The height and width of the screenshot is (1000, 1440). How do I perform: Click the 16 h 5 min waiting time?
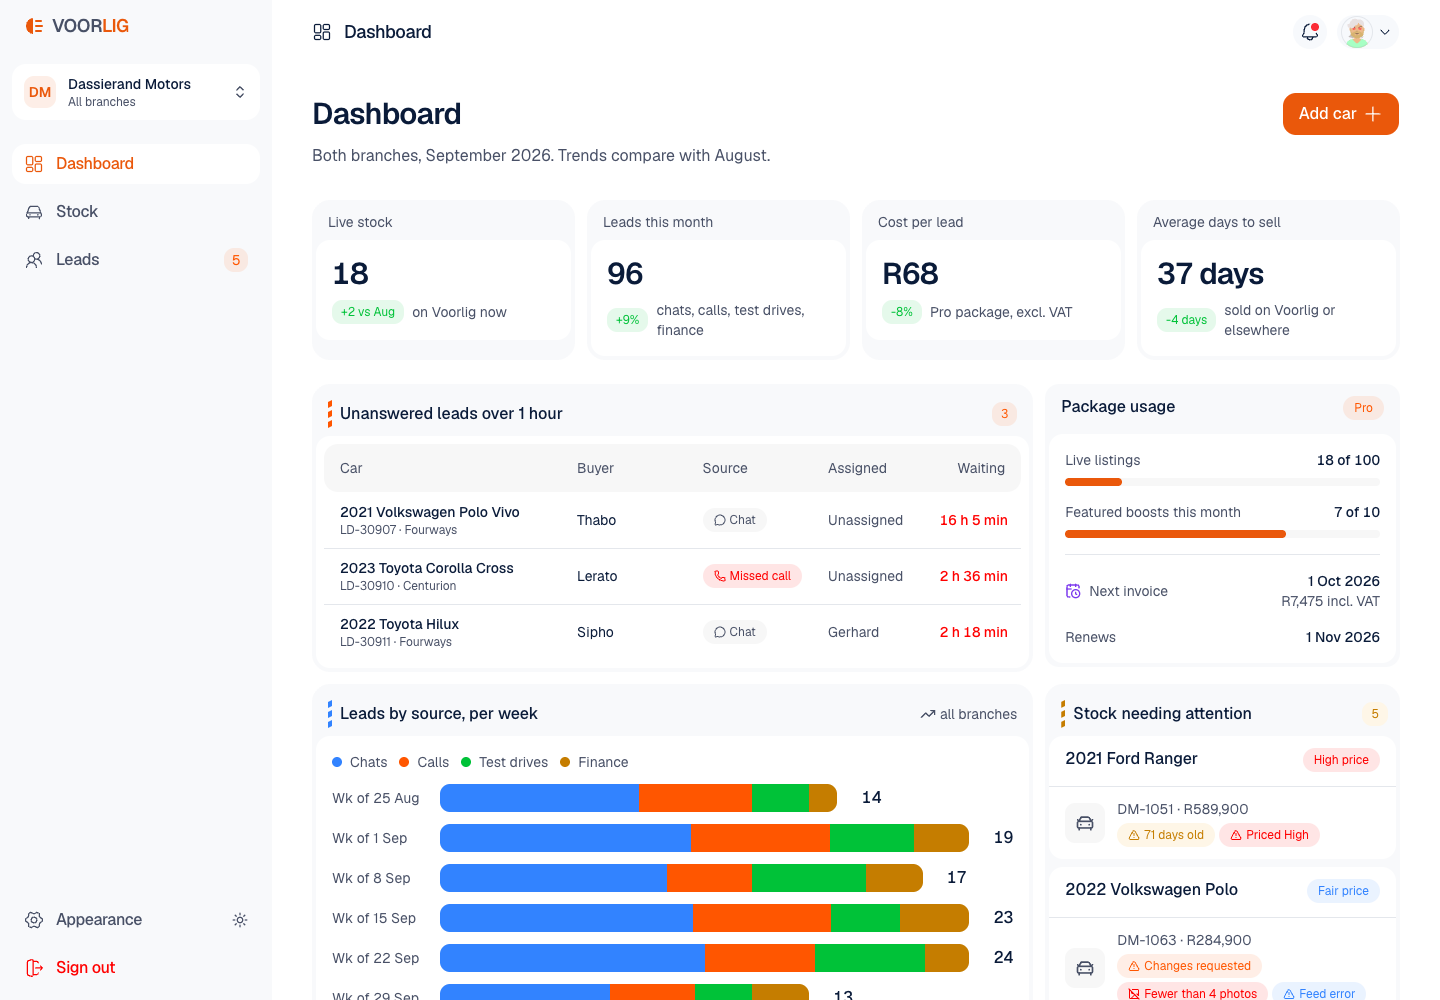[x=974, y=520]
